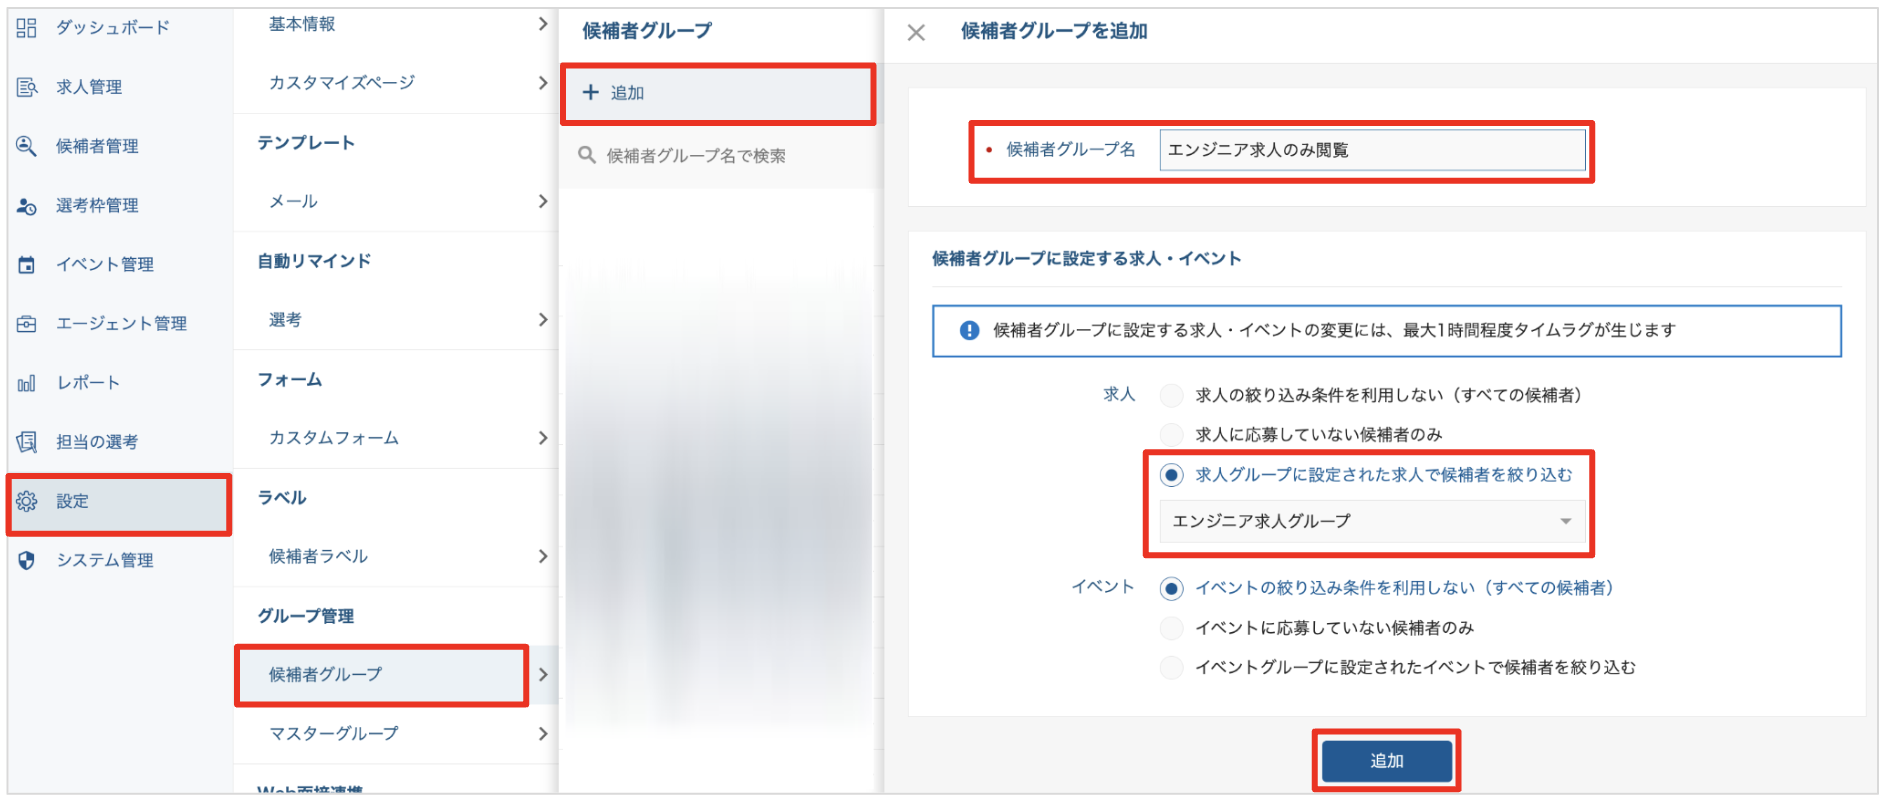Click the Dashboard icon in sidebar
1894x808 pixels.
coord(27,28)
